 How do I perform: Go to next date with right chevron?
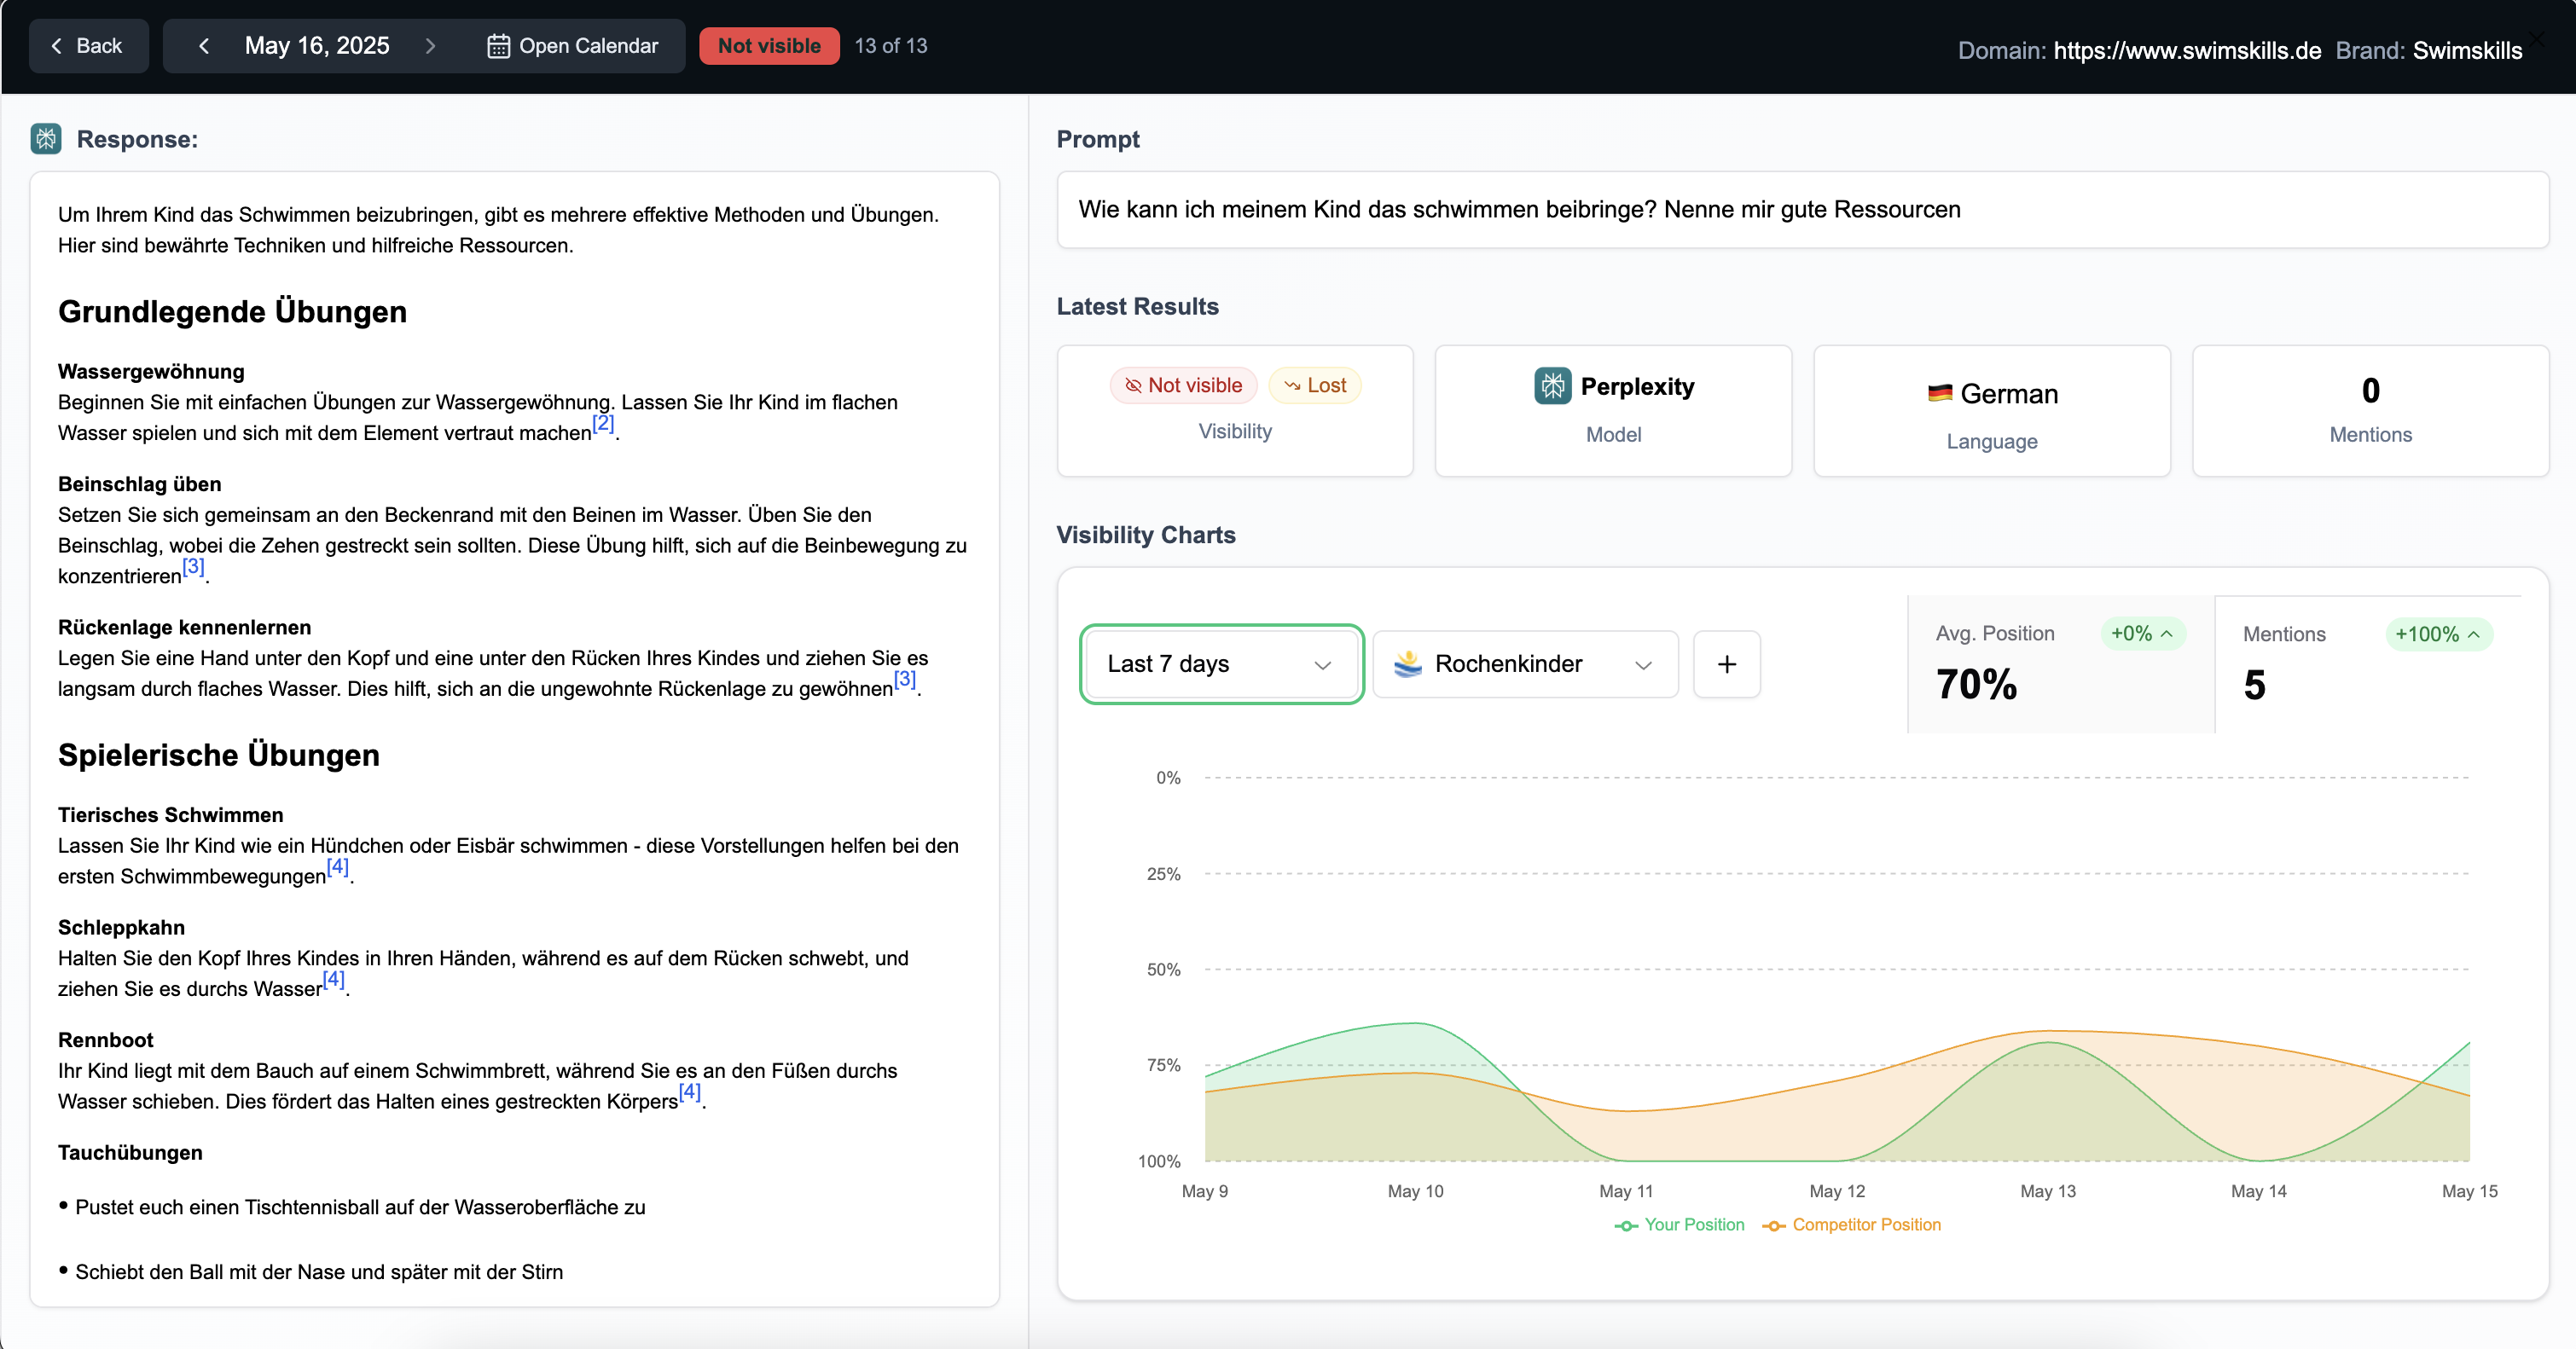point(430,46)
